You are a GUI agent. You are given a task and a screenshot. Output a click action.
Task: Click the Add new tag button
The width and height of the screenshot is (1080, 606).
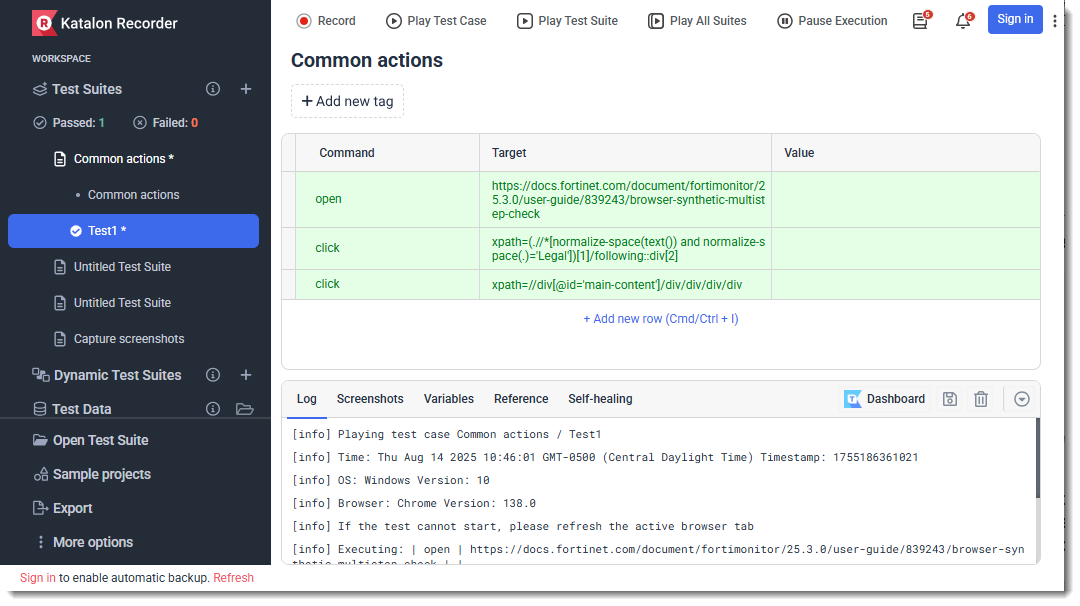(347, 101)
